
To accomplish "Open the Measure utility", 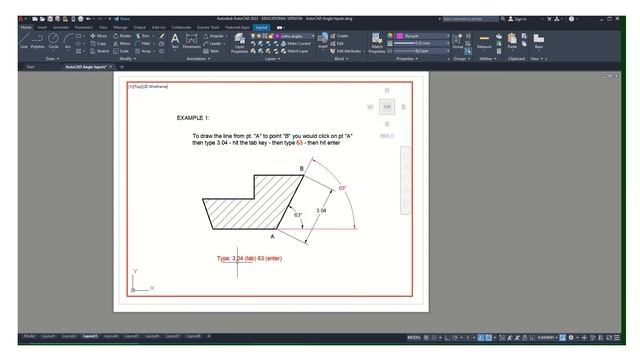I will (x=484, y=41).
